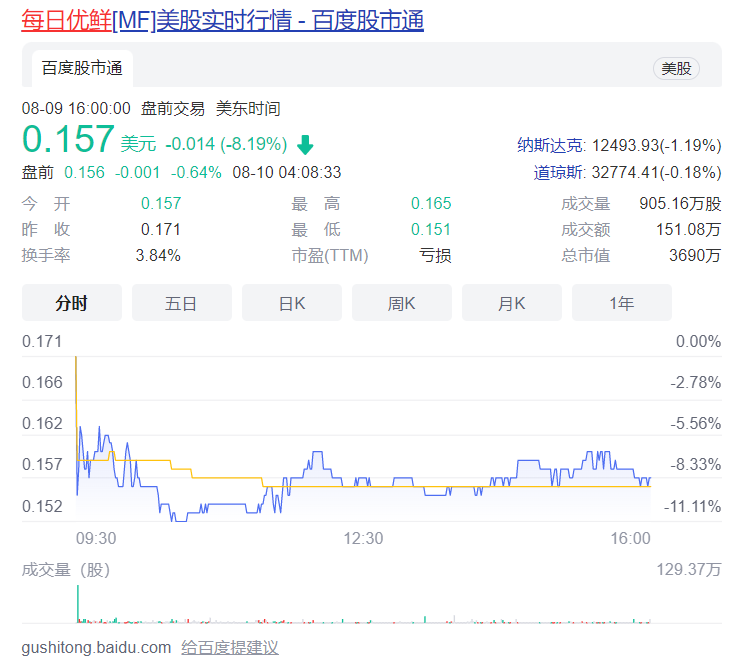Screen dimensions: 754x670
Task: Click the 换手率 value 3.84%
Action: point(158,255)
